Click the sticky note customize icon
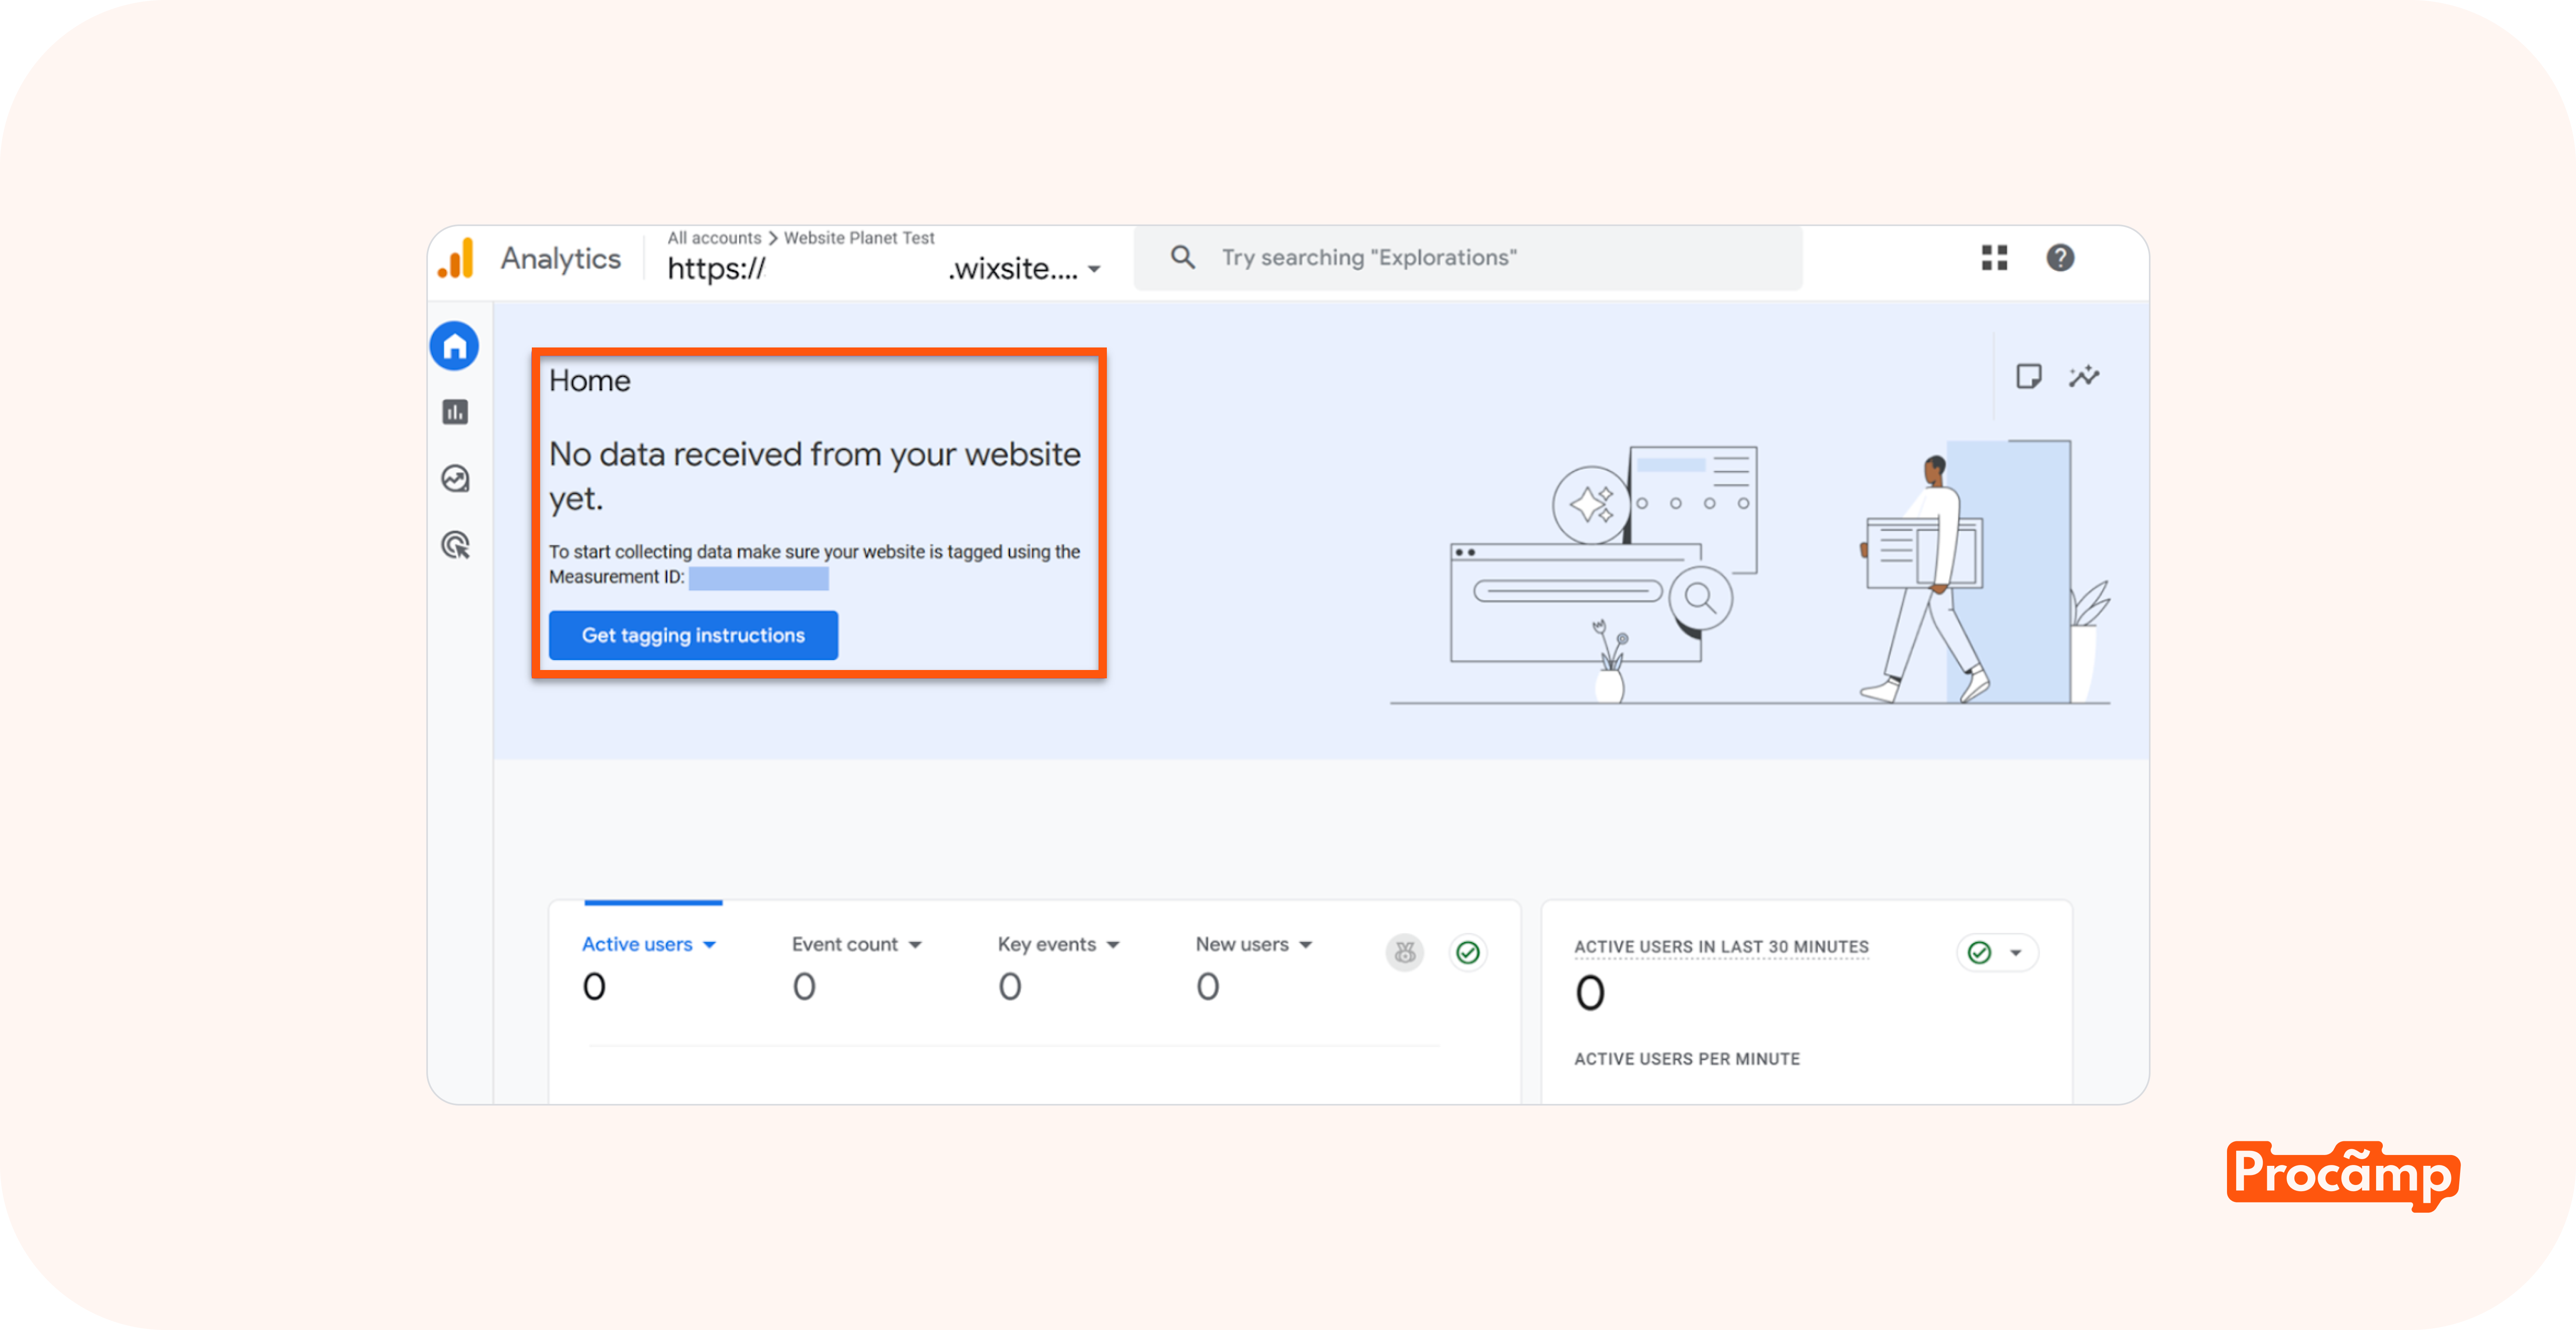Viewport: 2576px width, 1330px height. pos(2028,376)
